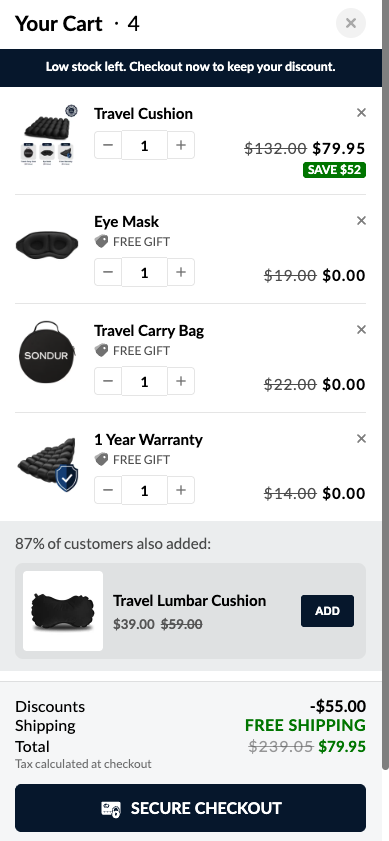Increase Eye Mask quantity
Viewport: 389px width, 841px height.
pyautogui.click(x=181, y=272)
